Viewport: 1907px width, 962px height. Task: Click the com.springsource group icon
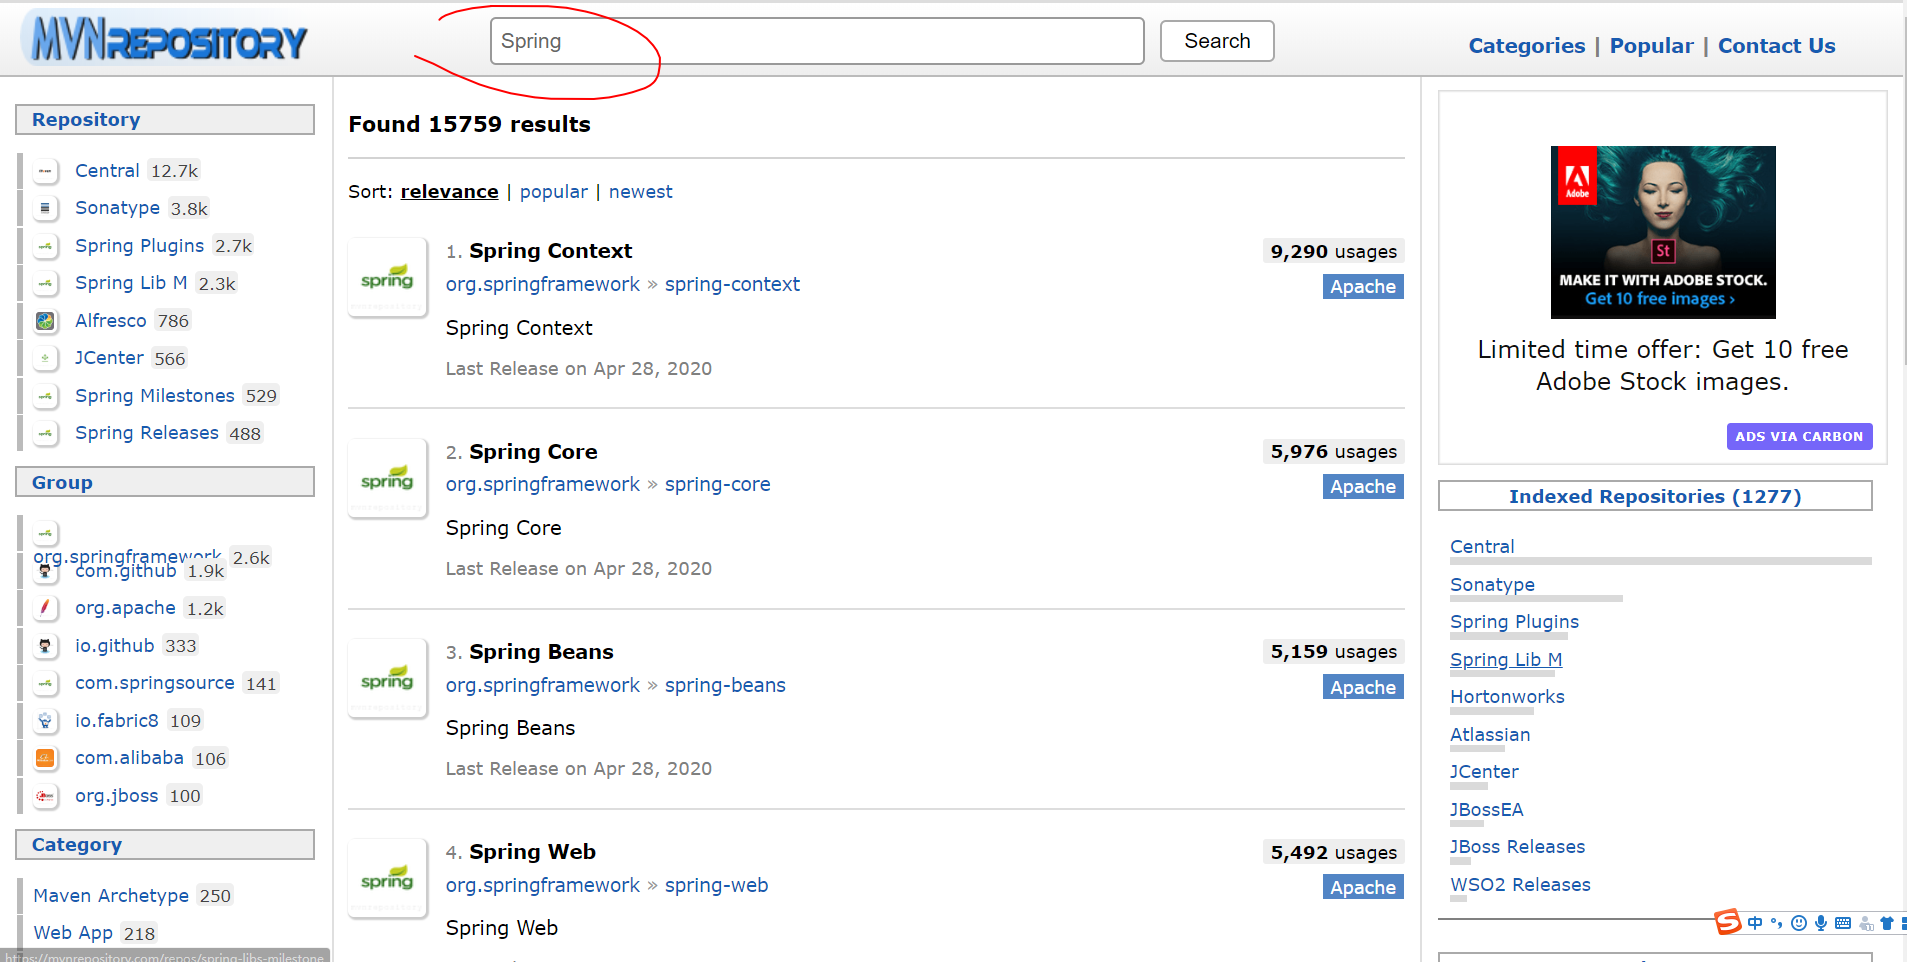pos(45,683)
